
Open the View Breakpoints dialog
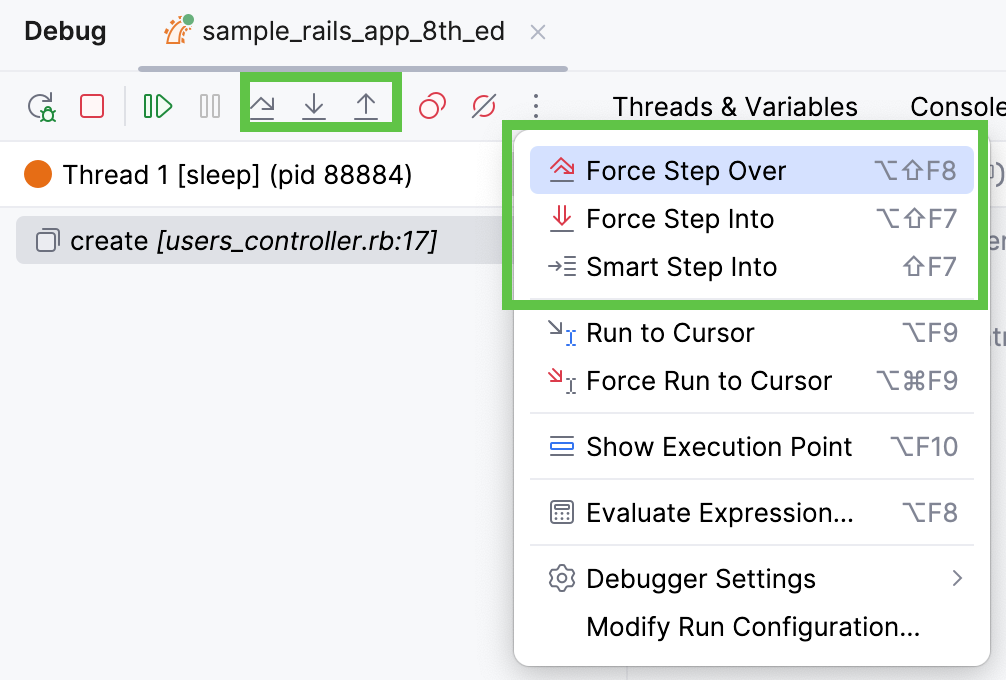click(432, 106)
